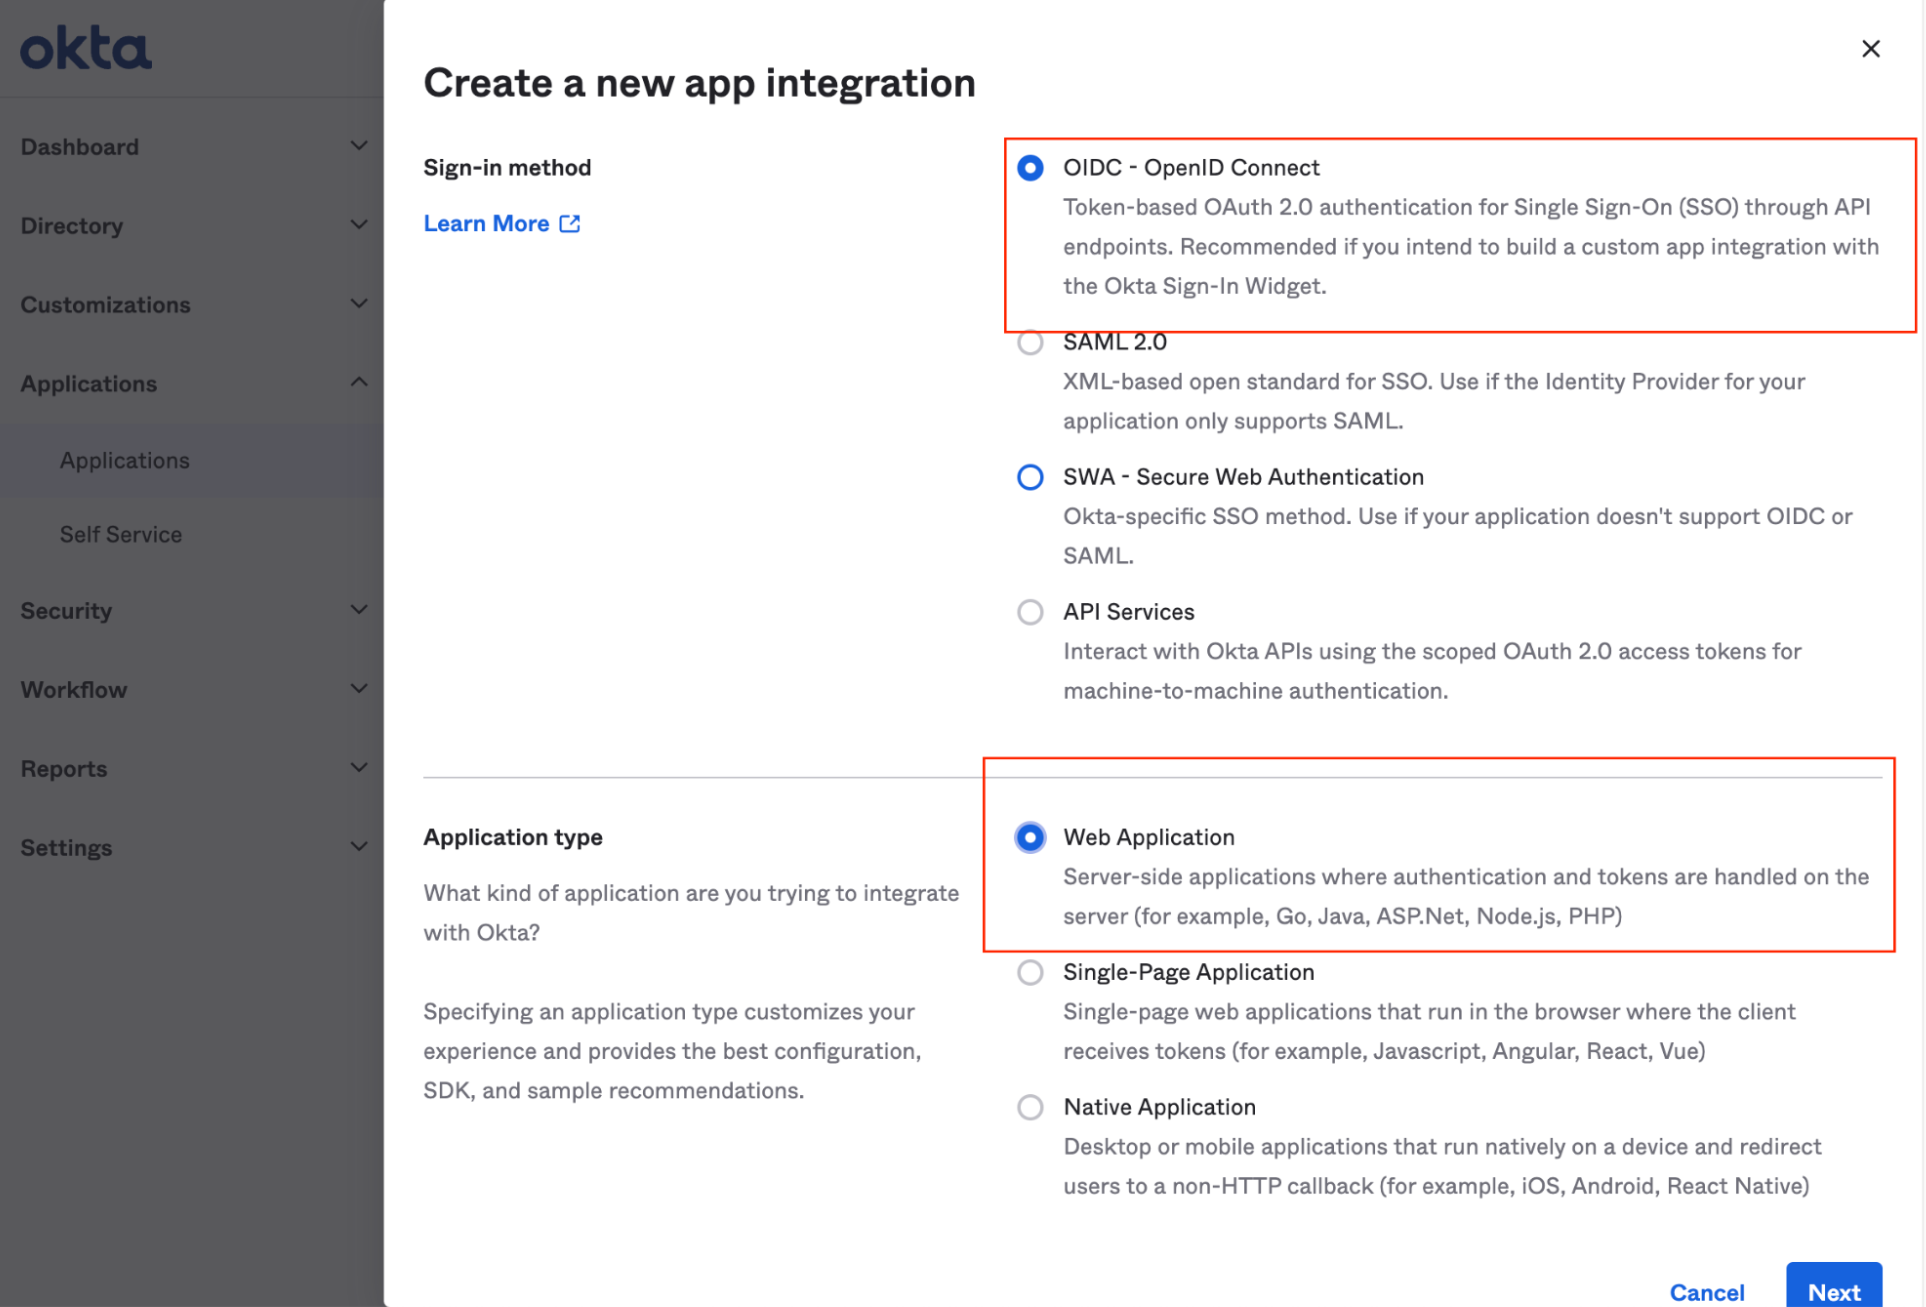This screenshot has height=1307, width=1926.
Task: Click the 'SAML 2.0' label text
Action: 1114,342
